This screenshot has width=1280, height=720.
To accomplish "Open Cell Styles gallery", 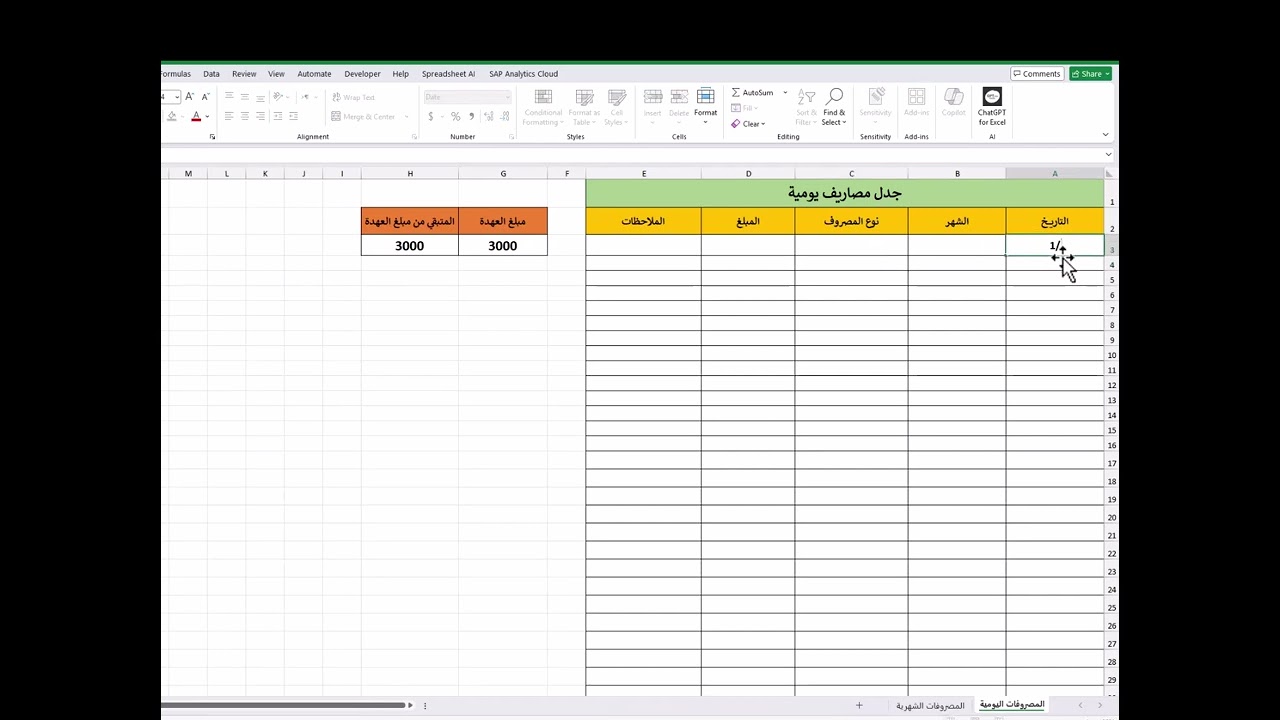I will [616, 107].
